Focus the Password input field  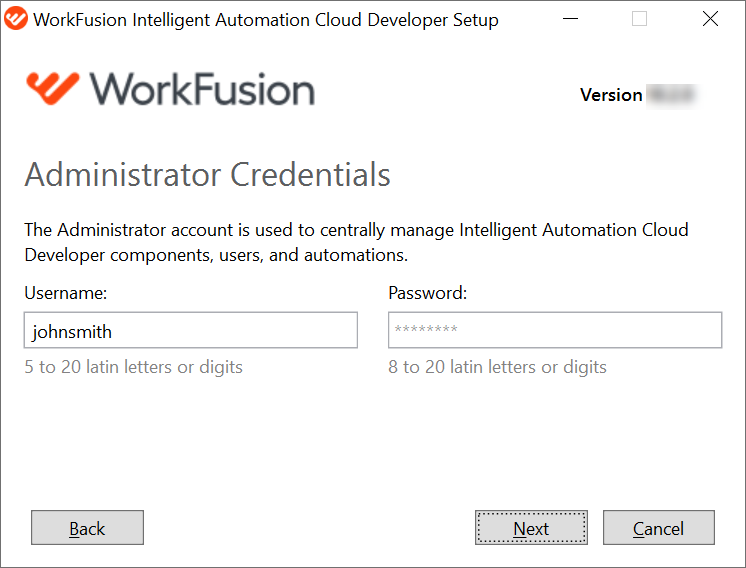[x=555, y=330]
